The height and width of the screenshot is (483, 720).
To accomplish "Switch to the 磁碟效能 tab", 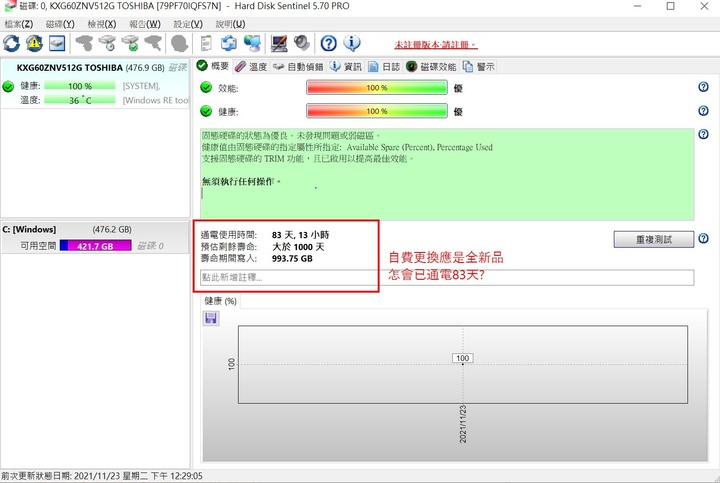I will pos(431,67).
